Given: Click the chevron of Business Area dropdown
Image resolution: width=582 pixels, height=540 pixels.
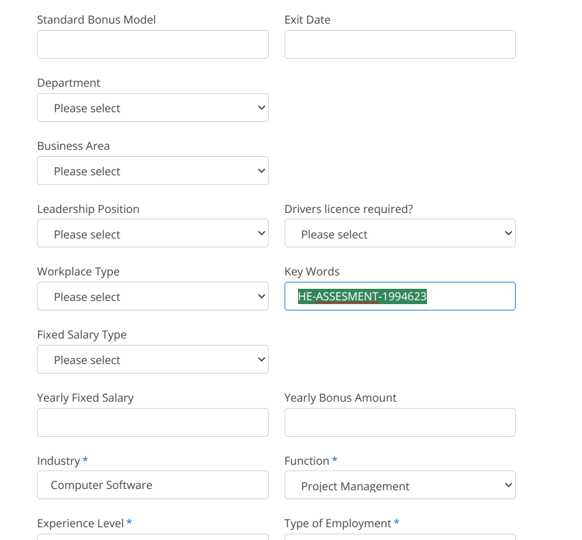Looking at the screenshot, I should tap(261, 171).
